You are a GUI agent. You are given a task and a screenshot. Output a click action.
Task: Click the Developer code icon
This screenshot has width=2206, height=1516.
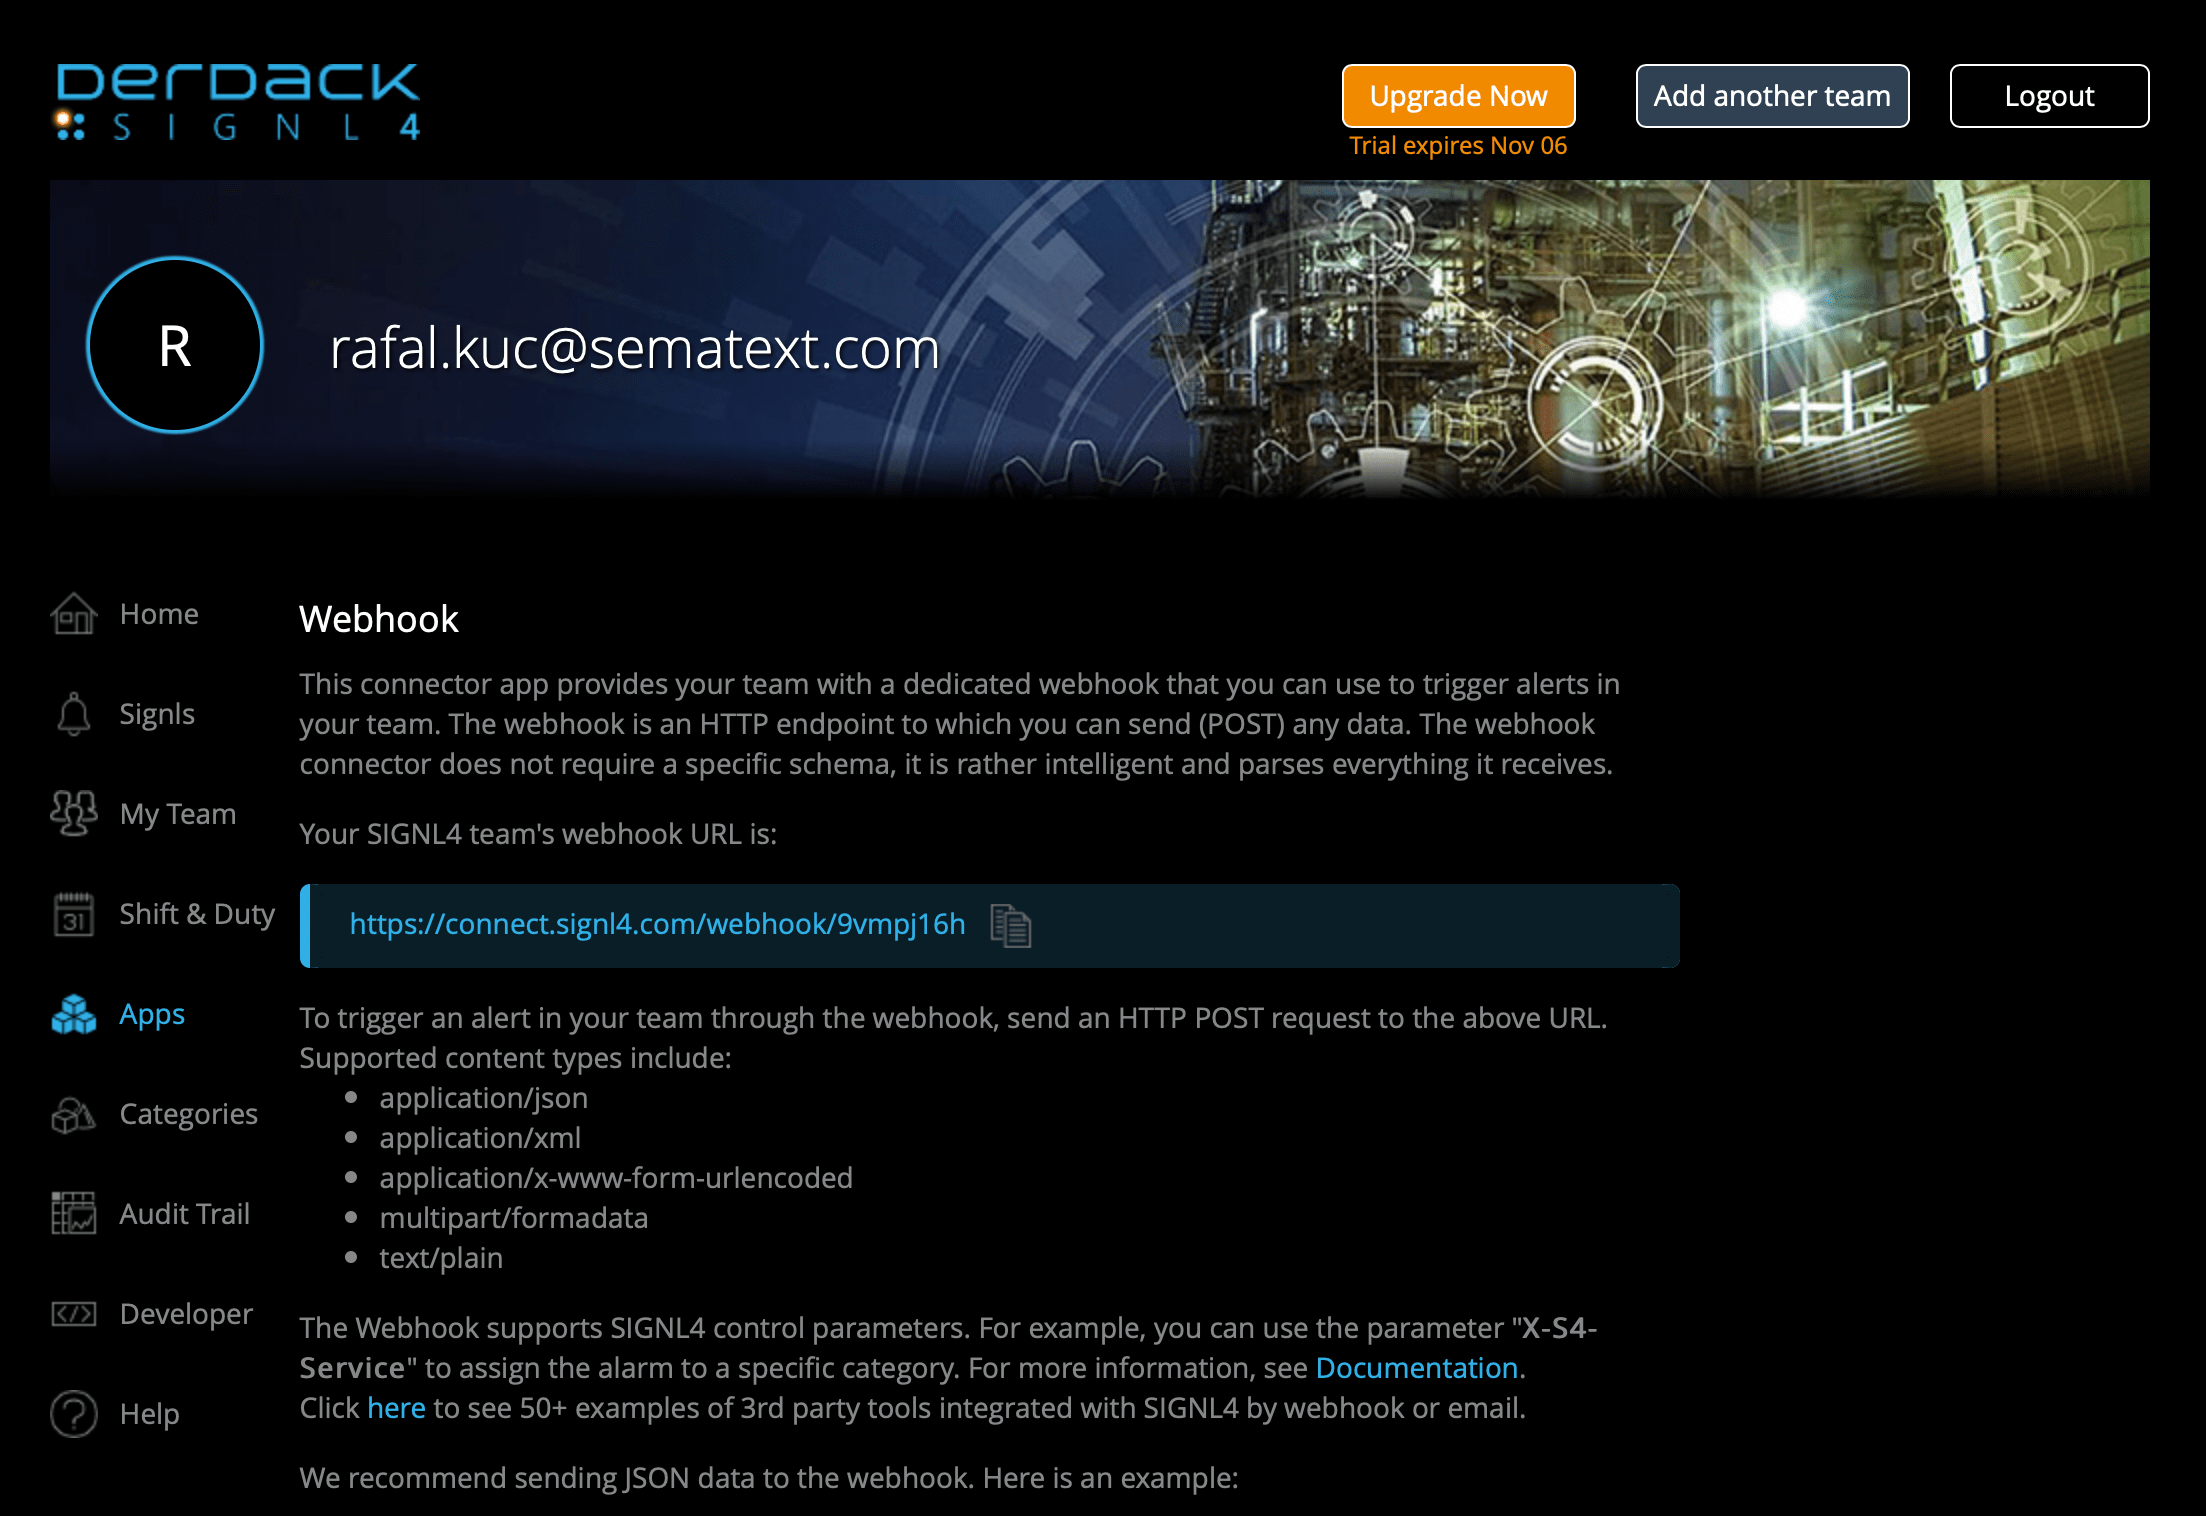point(74,1313)
